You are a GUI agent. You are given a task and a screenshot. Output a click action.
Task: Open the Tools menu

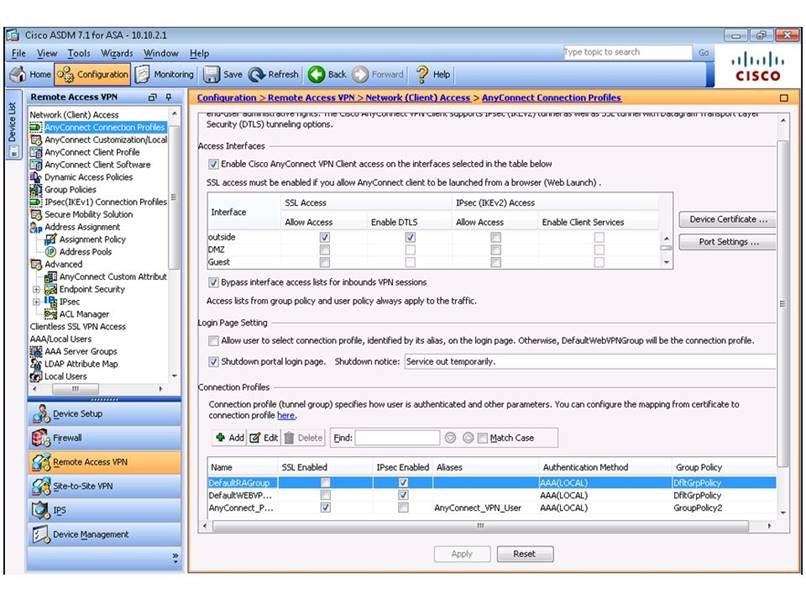tap(79, 53)
